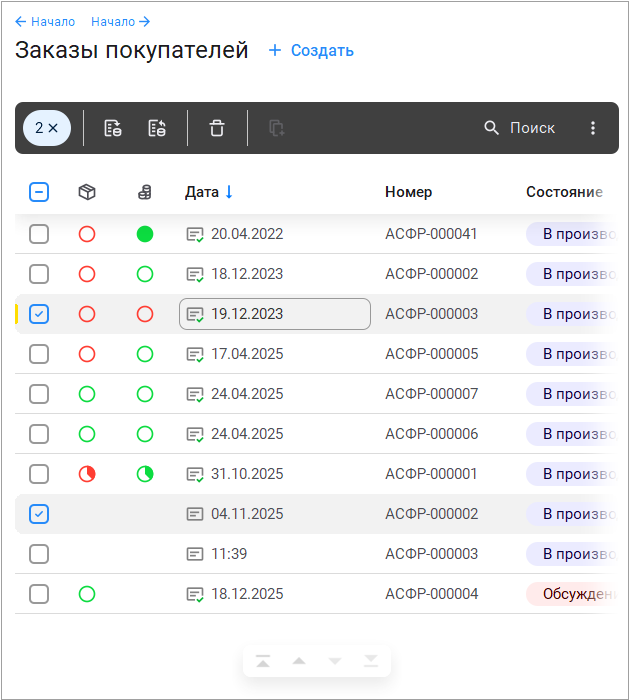
Task: Click the payment coins column header icon
Action: (x=145, y=192)
